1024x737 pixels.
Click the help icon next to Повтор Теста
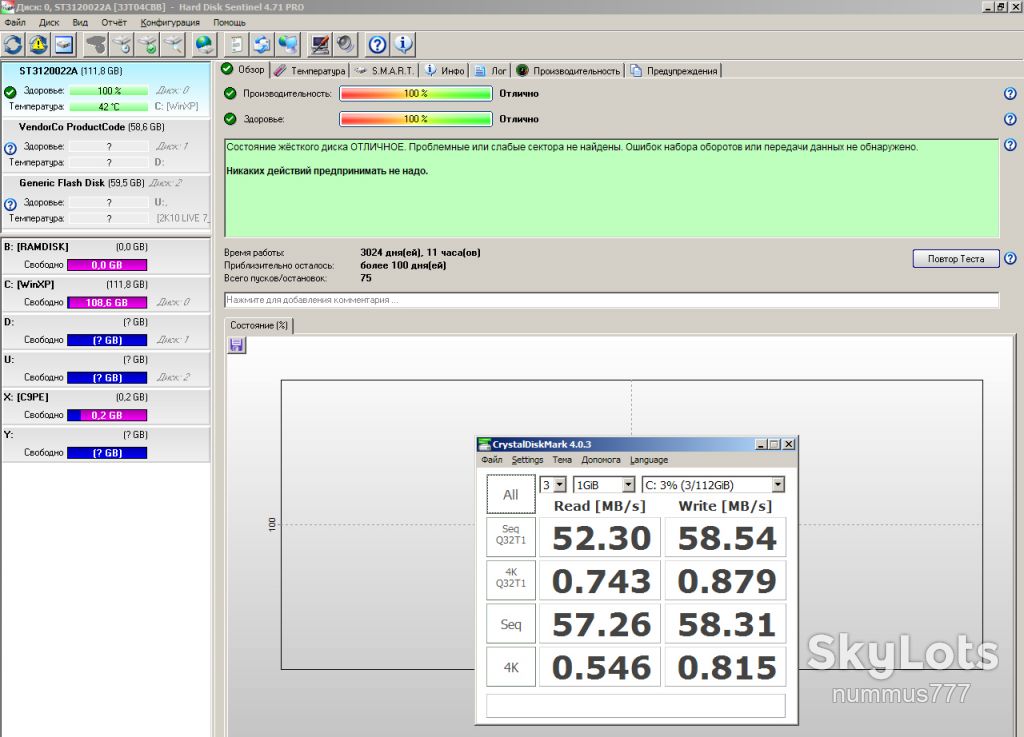click(1010, 258)
